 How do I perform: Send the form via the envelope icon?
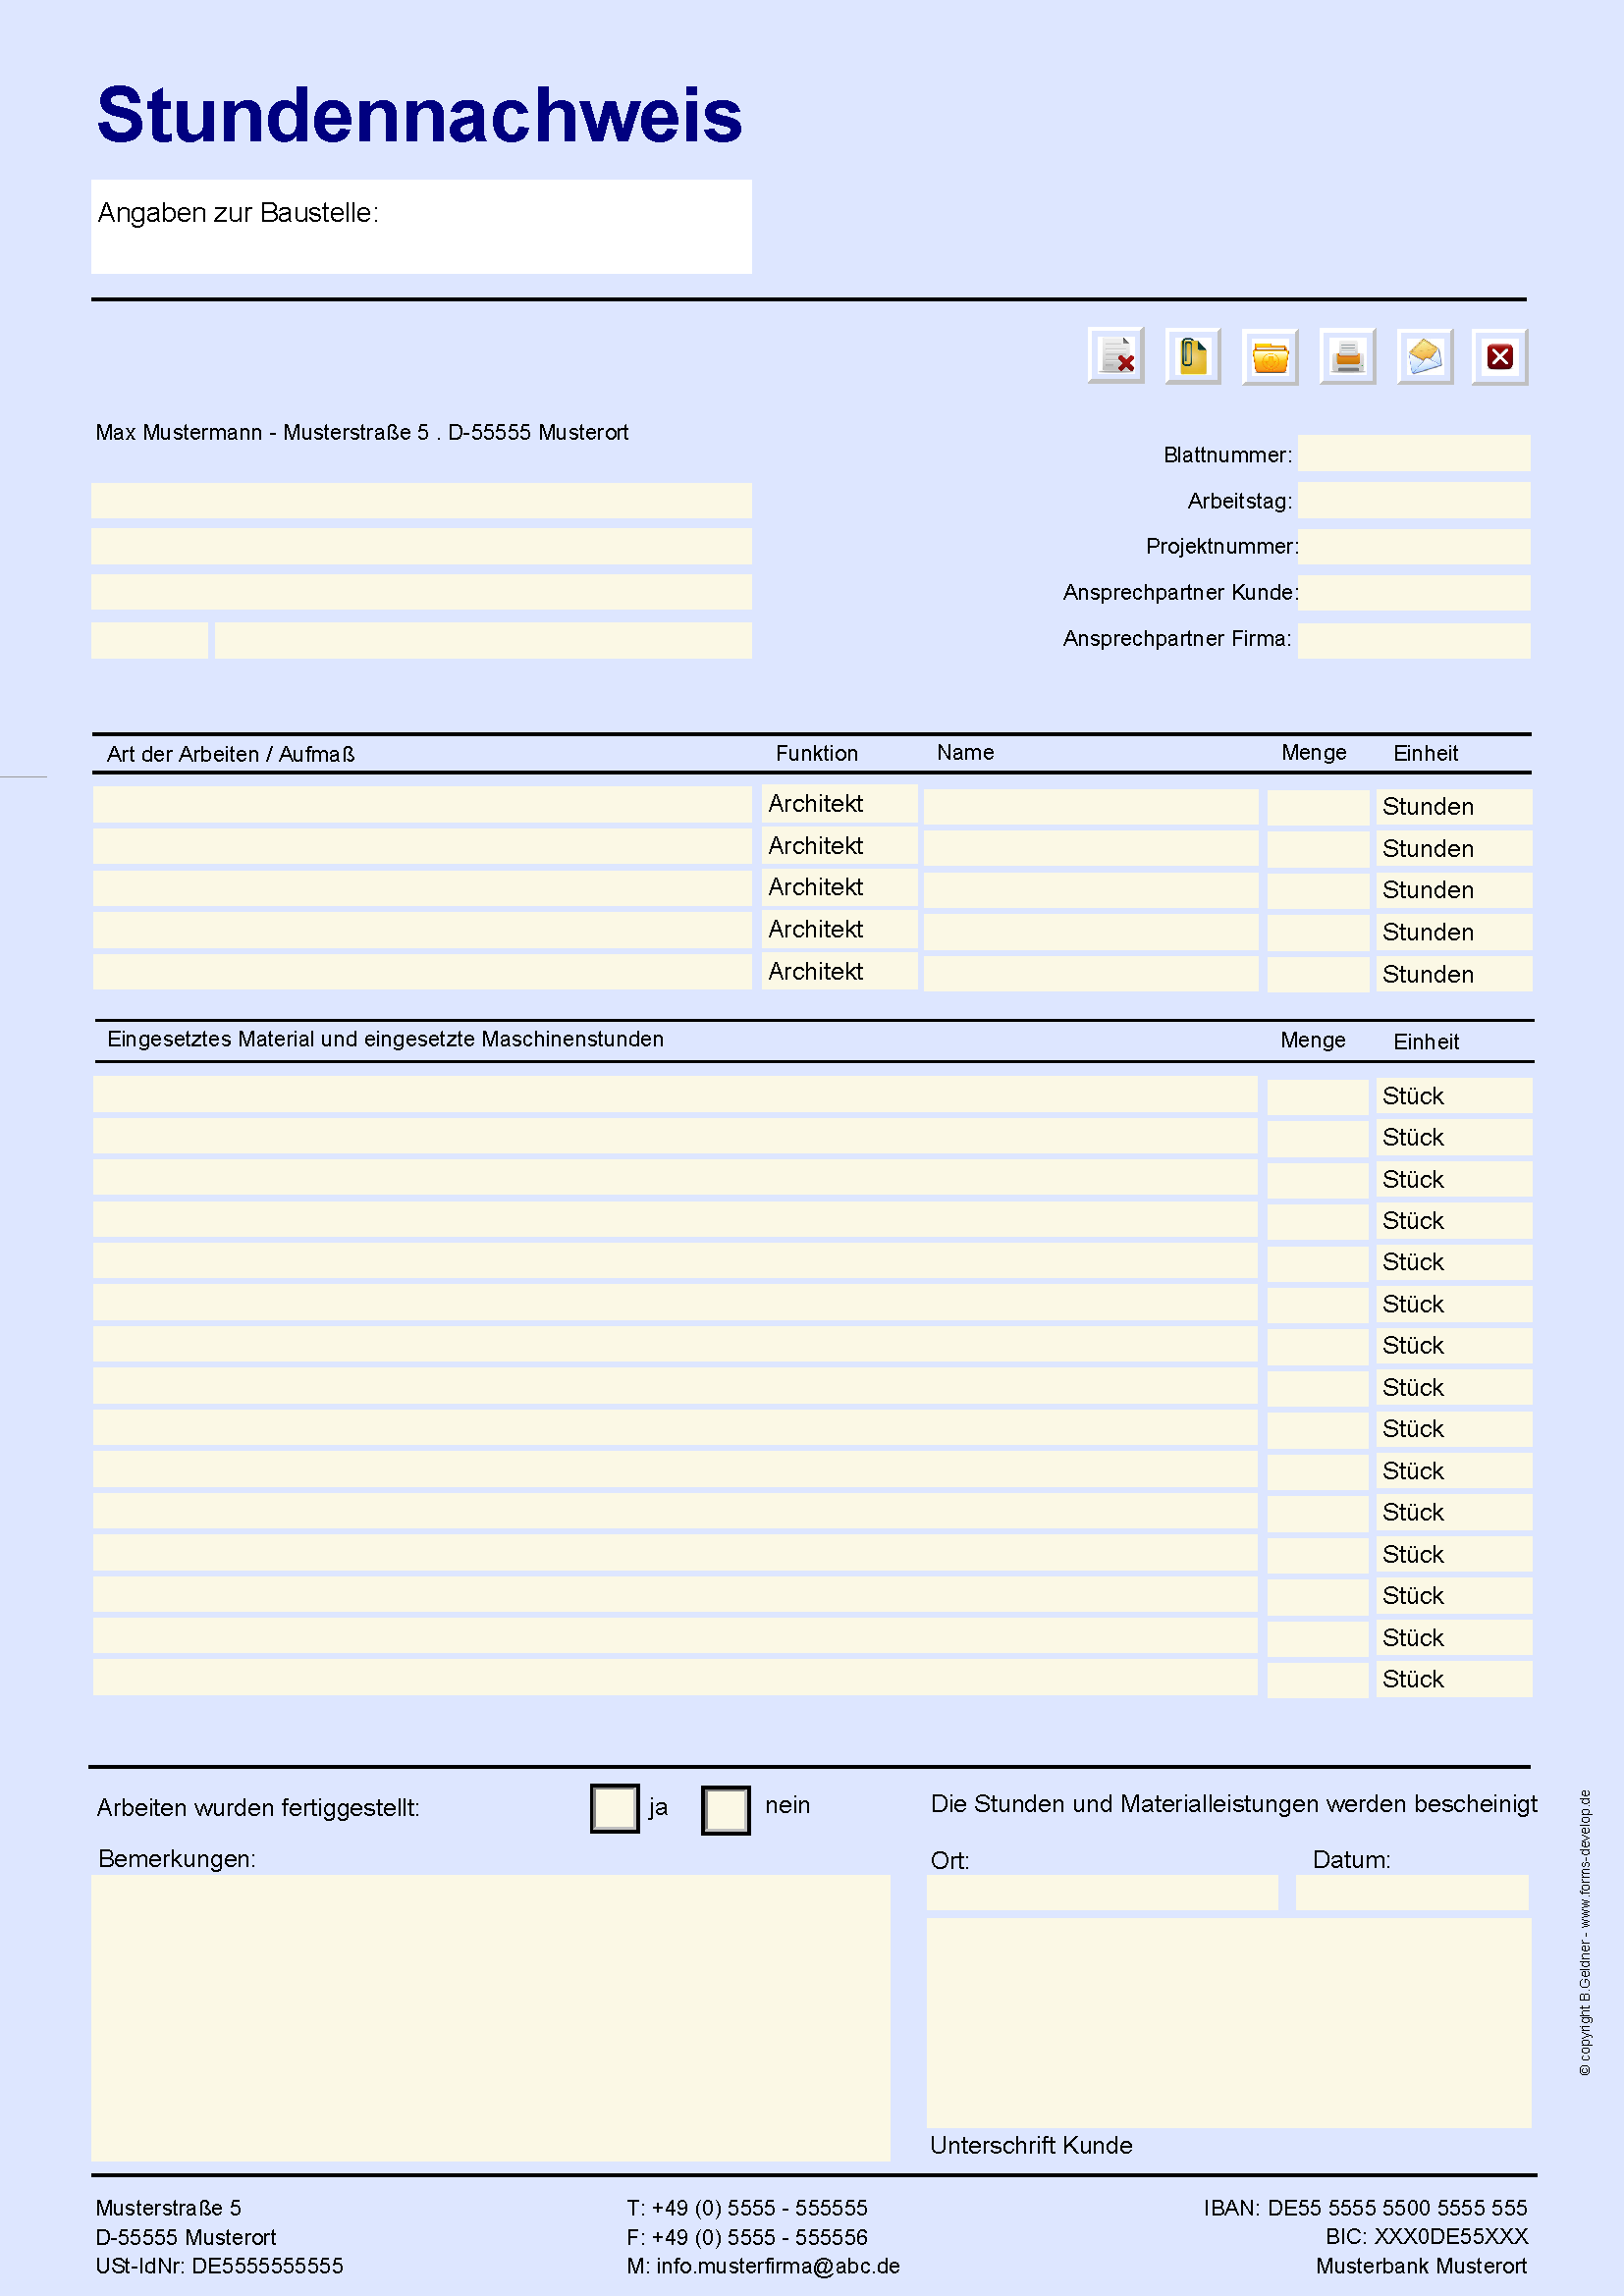(1424, 356)
